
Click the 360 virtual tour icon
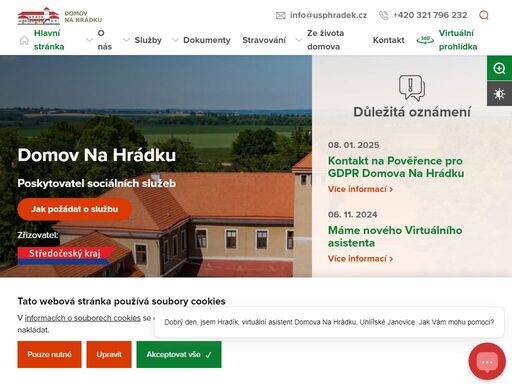pos(425,40)
